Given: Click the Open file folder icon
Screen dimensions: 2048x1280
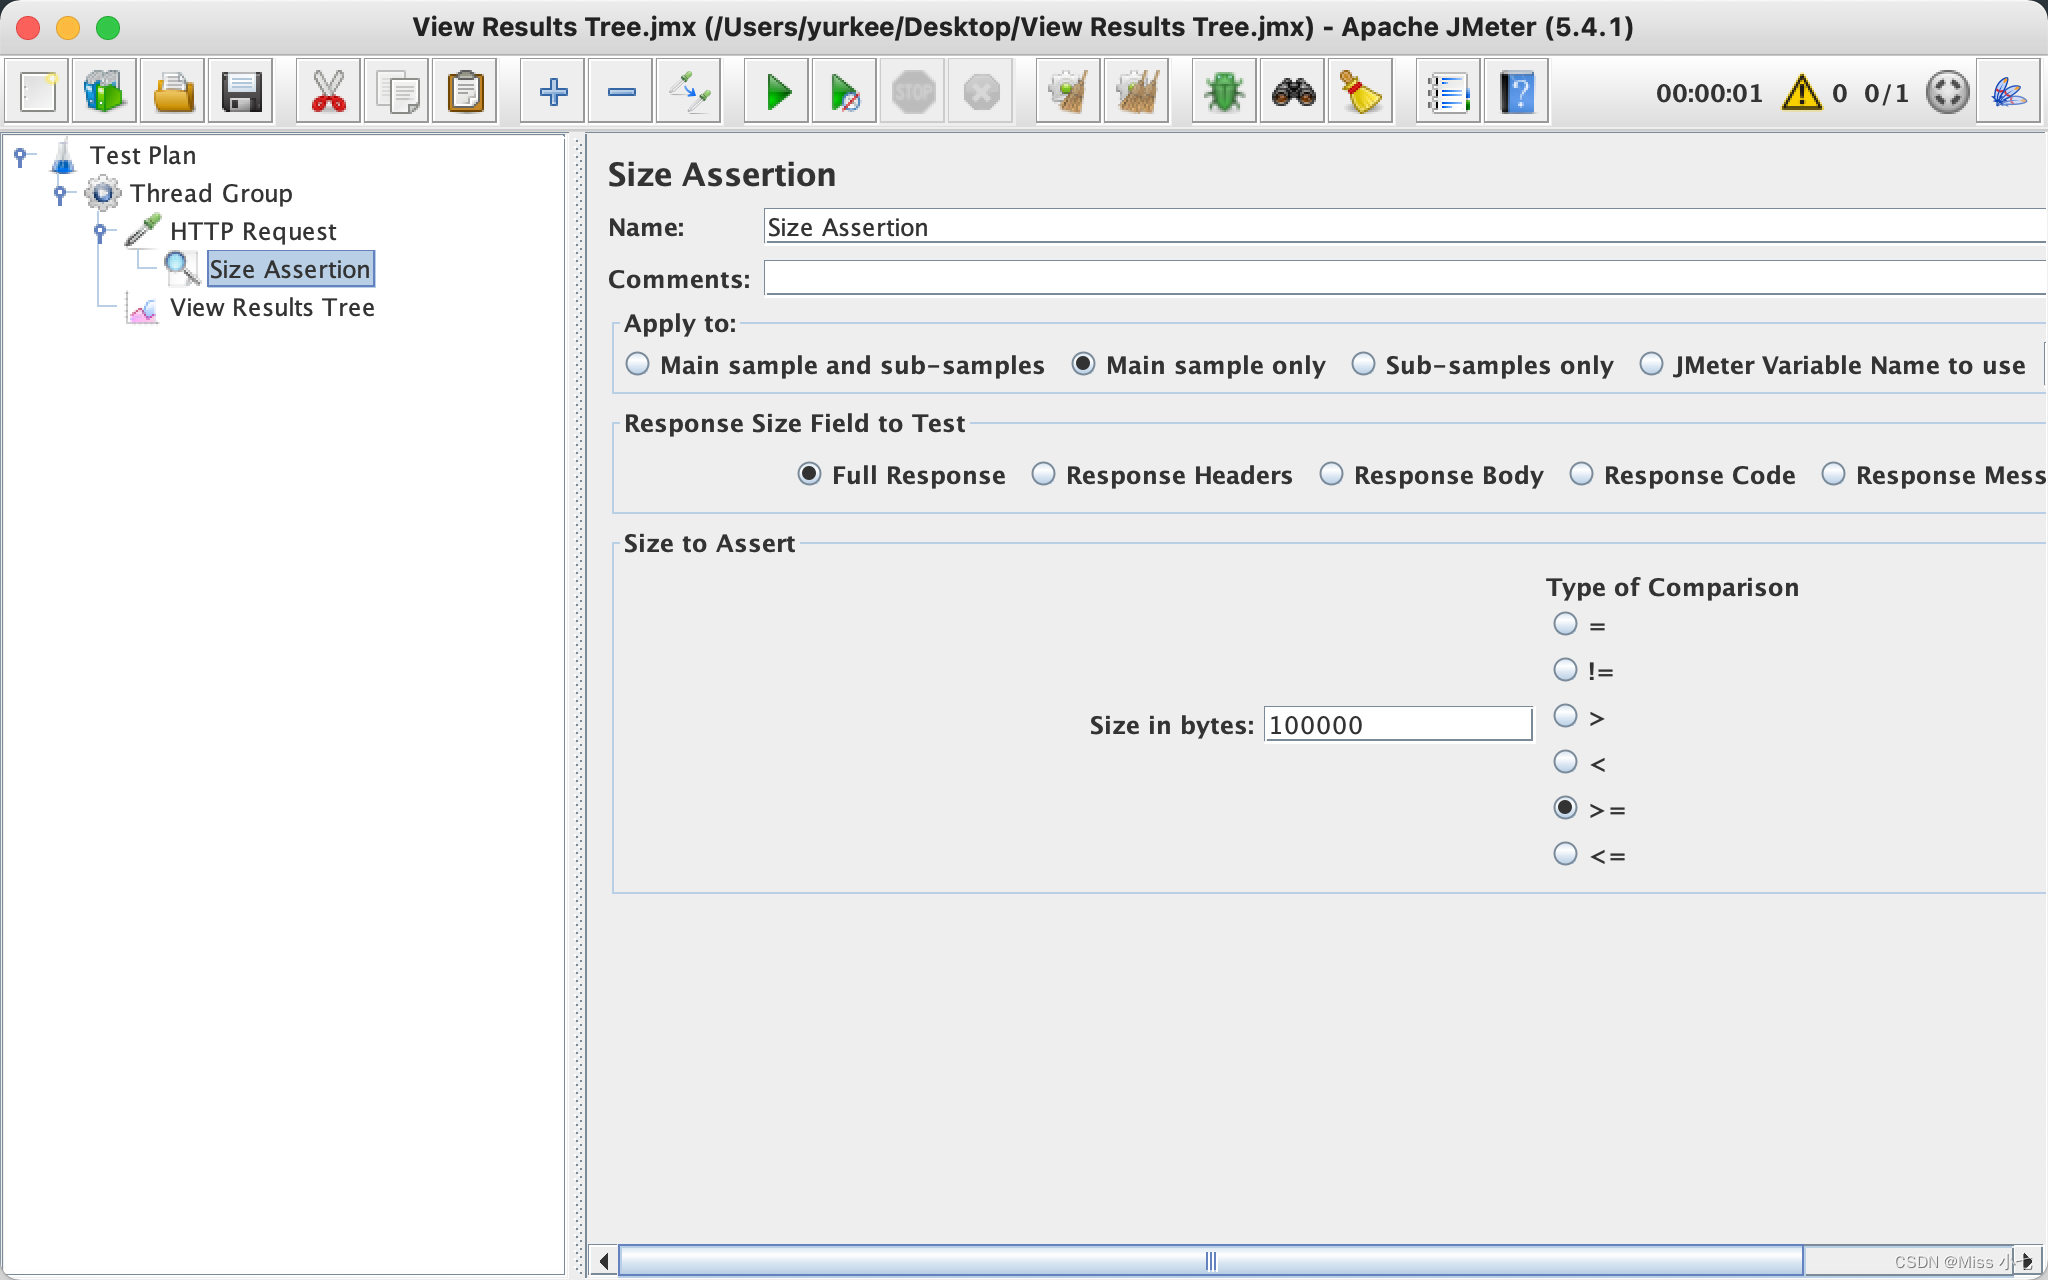Looking at the screenshot, I should tap(173, 92).
